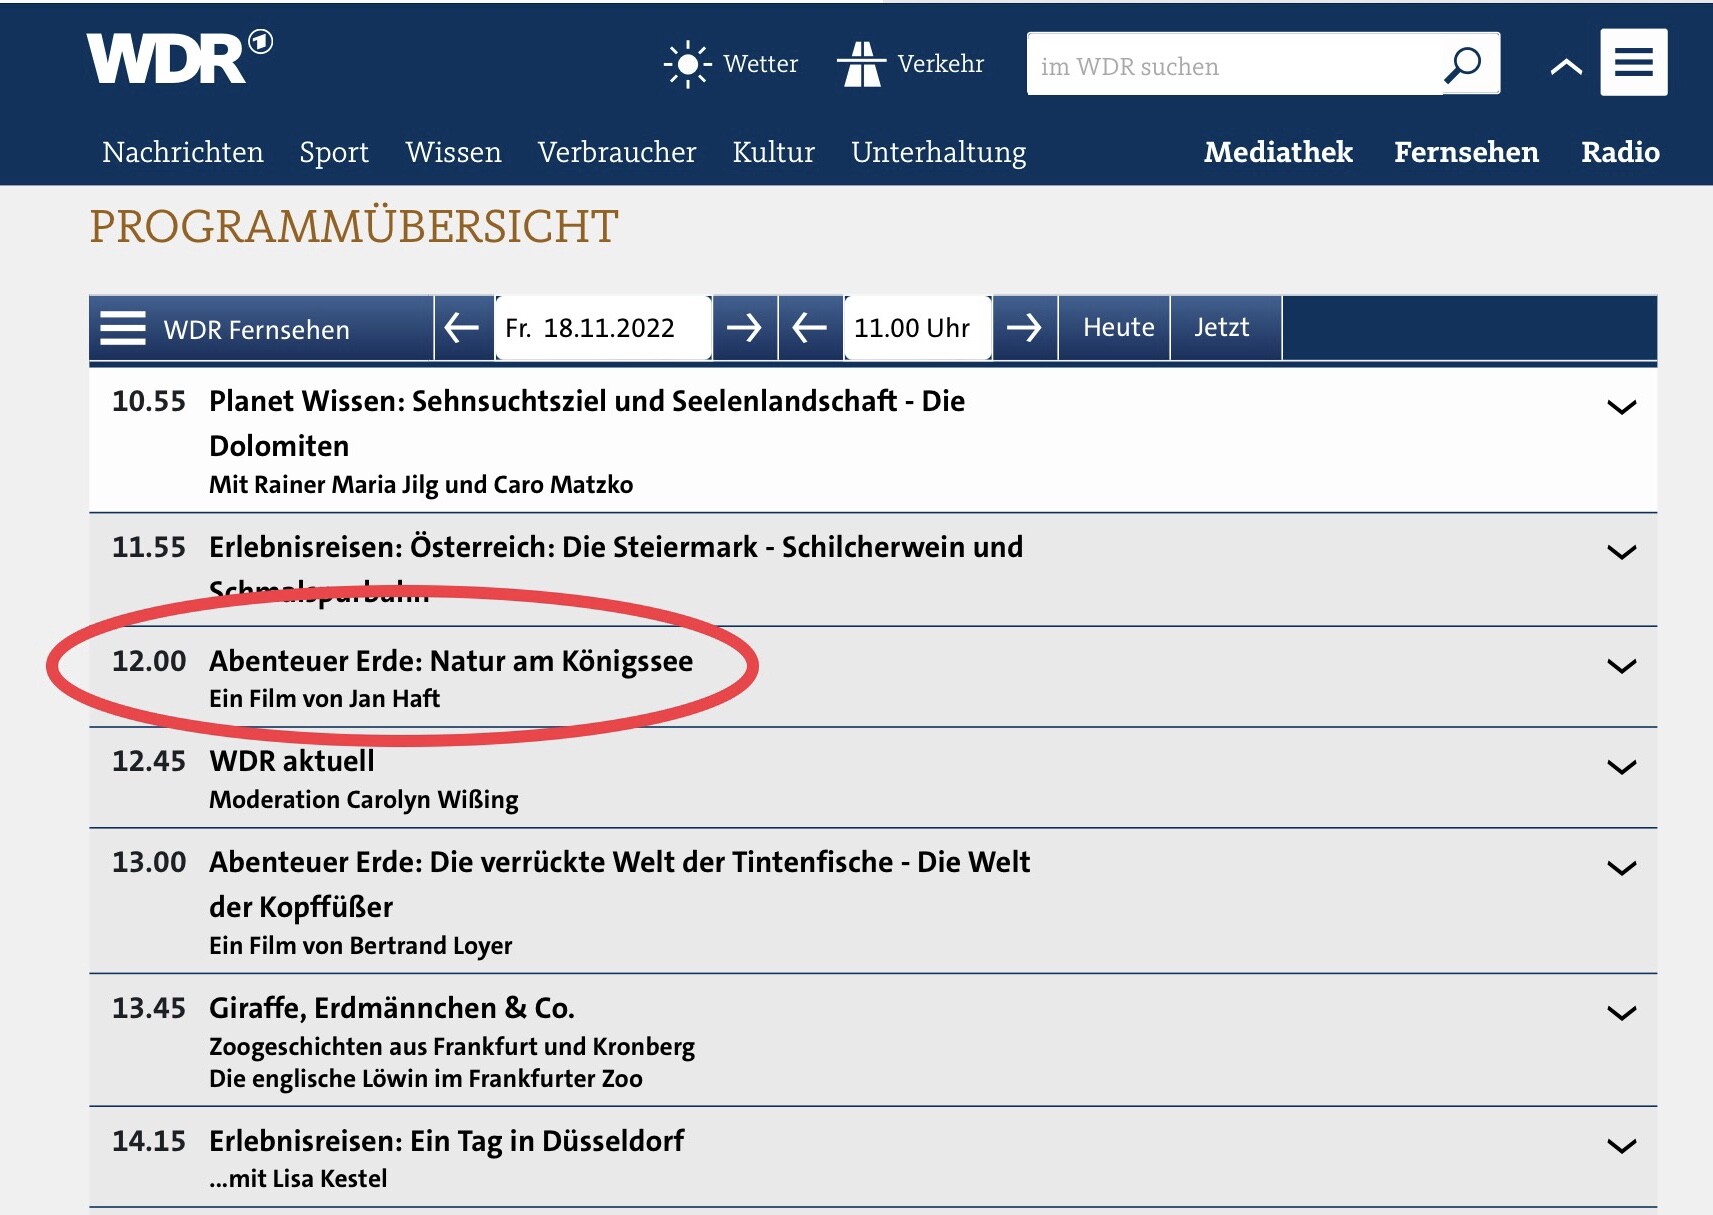Select 'Planet Wissen: Sehnsuchtsziel und Seelenlandschaft' title

[587, 423]
